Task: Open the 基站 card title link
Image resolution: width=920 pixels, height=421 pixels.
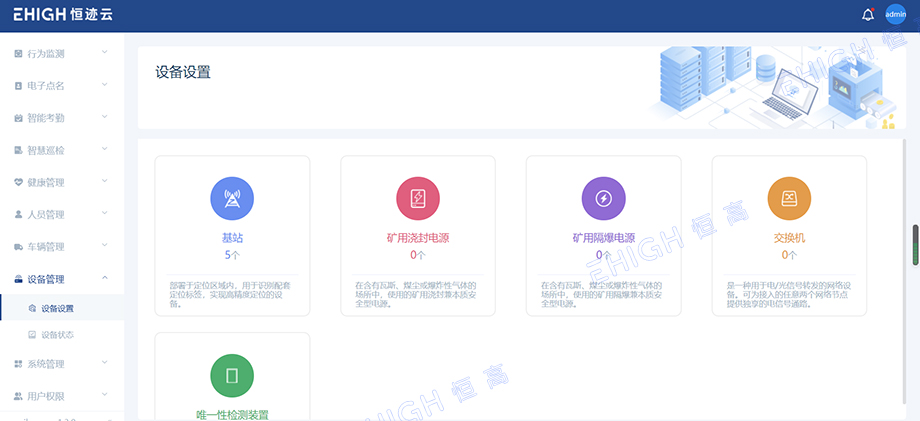Action: (232, 238)
